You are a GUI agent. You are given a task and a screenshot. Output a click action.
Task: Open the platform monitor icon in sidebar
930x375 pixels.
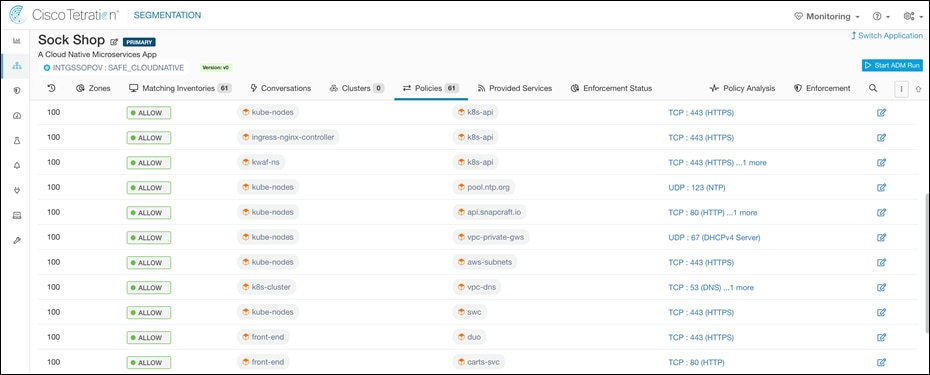pyautogui.click(x=17, y=215)
